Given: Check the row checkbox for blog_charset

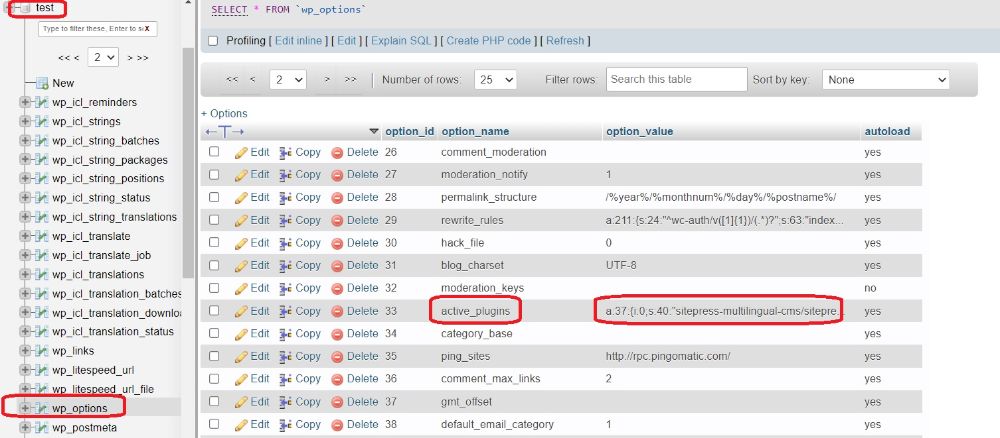Looking at the screenshot, I should click(214, 265).
